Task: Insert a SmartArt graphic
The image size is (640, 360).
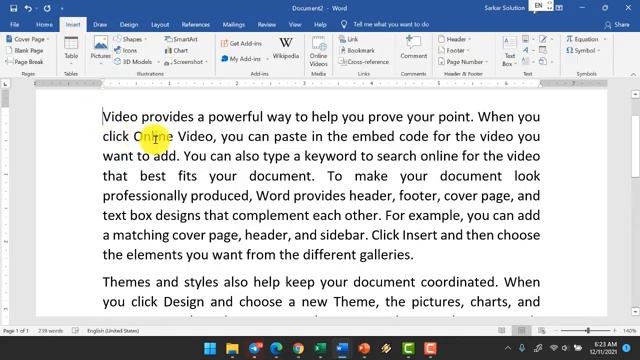Action: tap(181, 39)
